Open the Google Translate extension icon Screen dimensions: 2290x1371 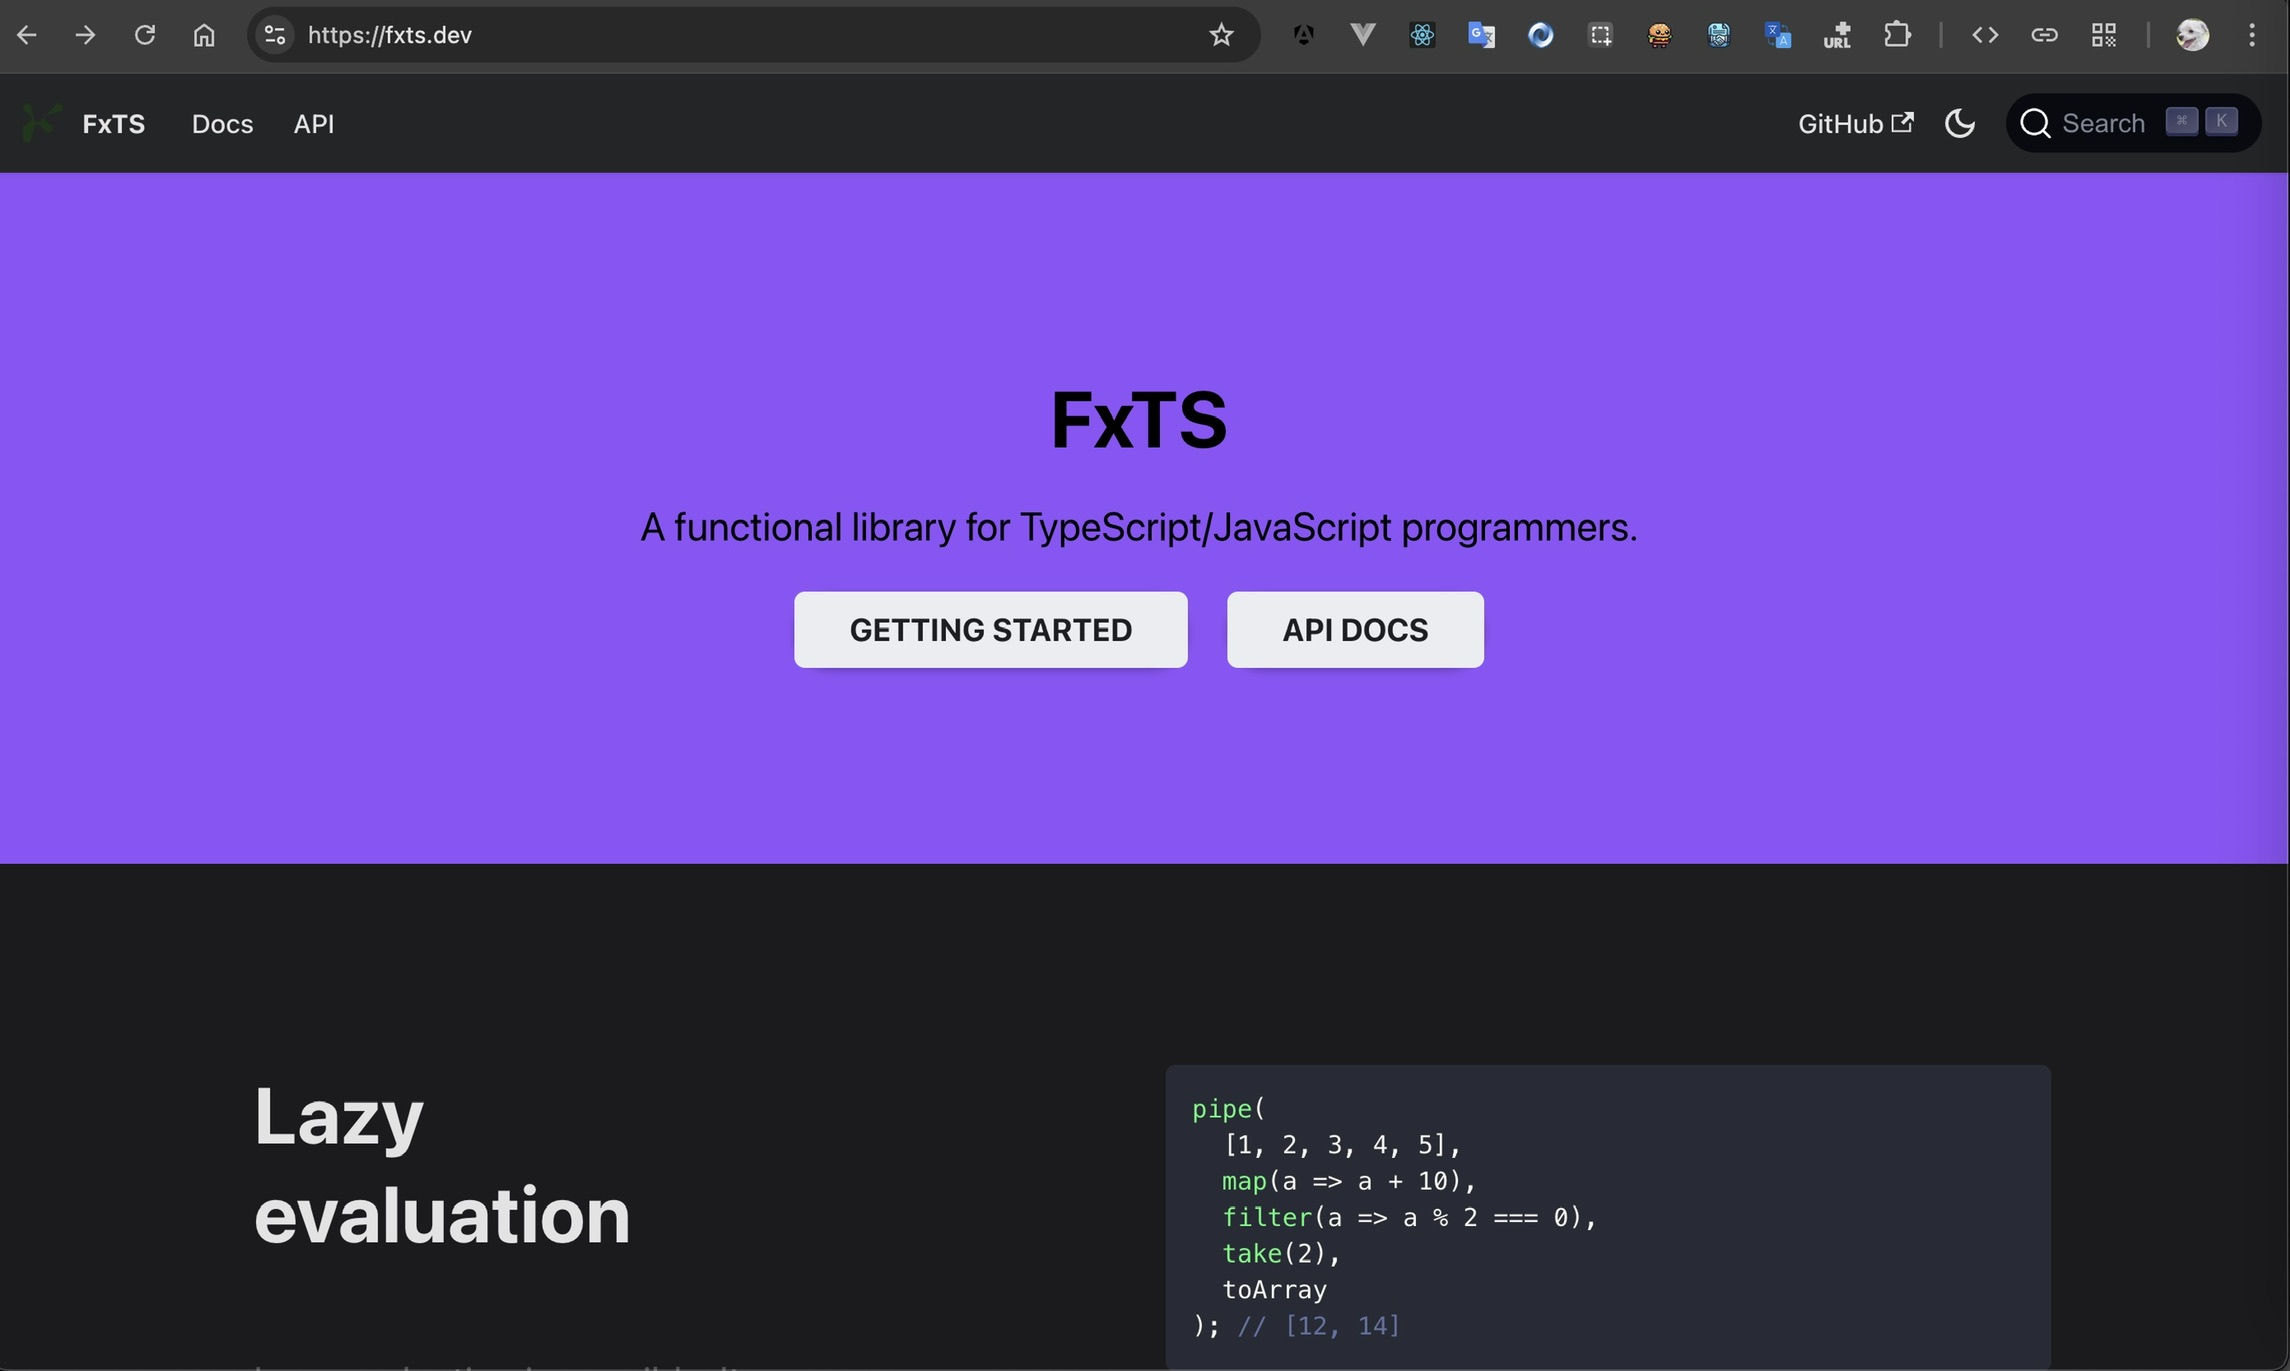pos(1481,35)
